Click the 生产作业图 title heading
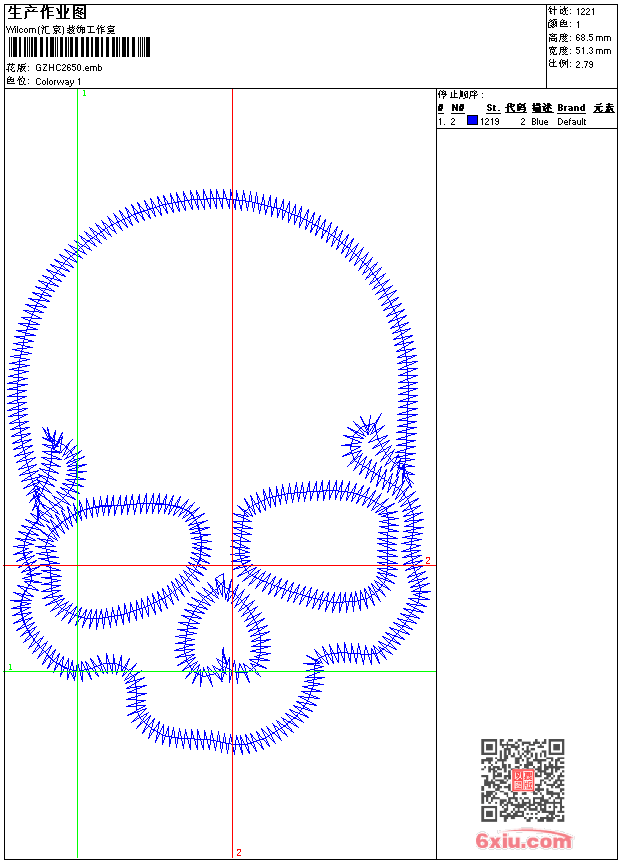This screenshot has width=620, height=860. click(47, 13)
